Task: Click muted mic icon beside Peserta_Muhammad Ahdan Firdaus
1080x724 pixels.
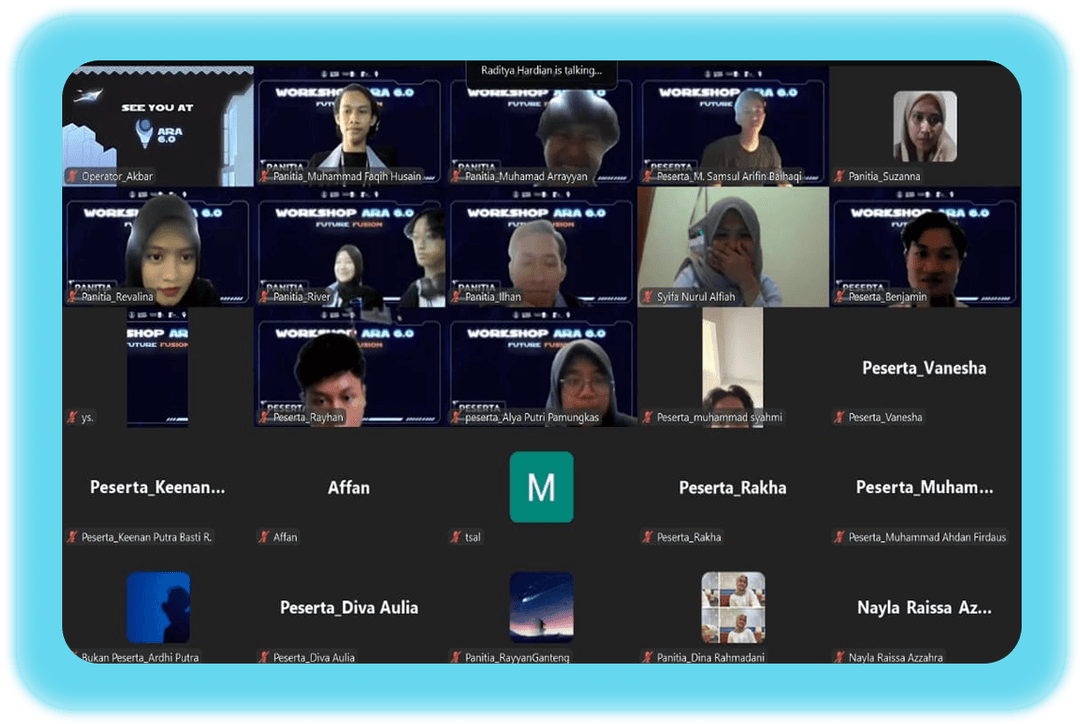Action: pyautogui.click(x=839, y=537)
